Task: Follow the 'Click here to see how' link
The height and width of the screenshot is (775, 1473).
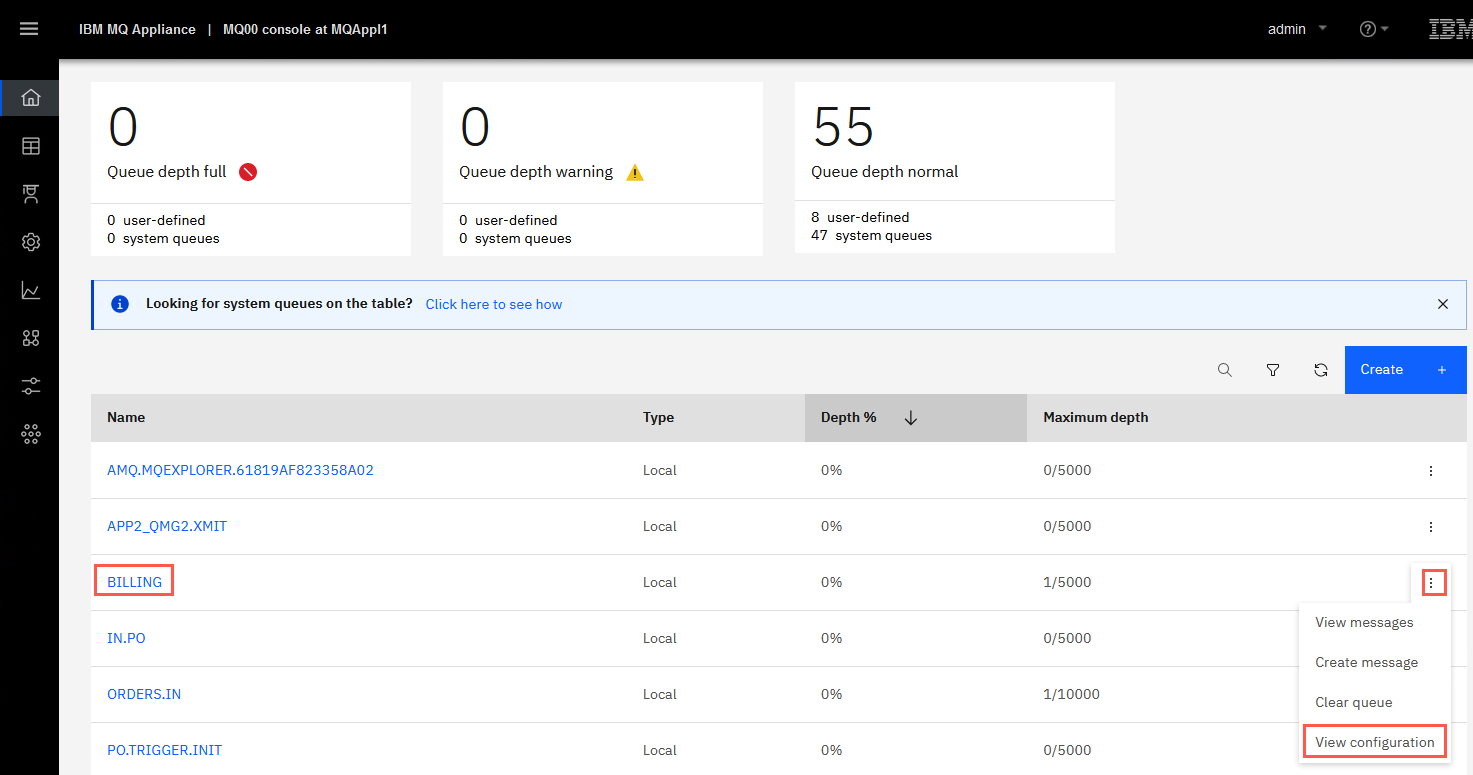Action: (x=494, y=304)
